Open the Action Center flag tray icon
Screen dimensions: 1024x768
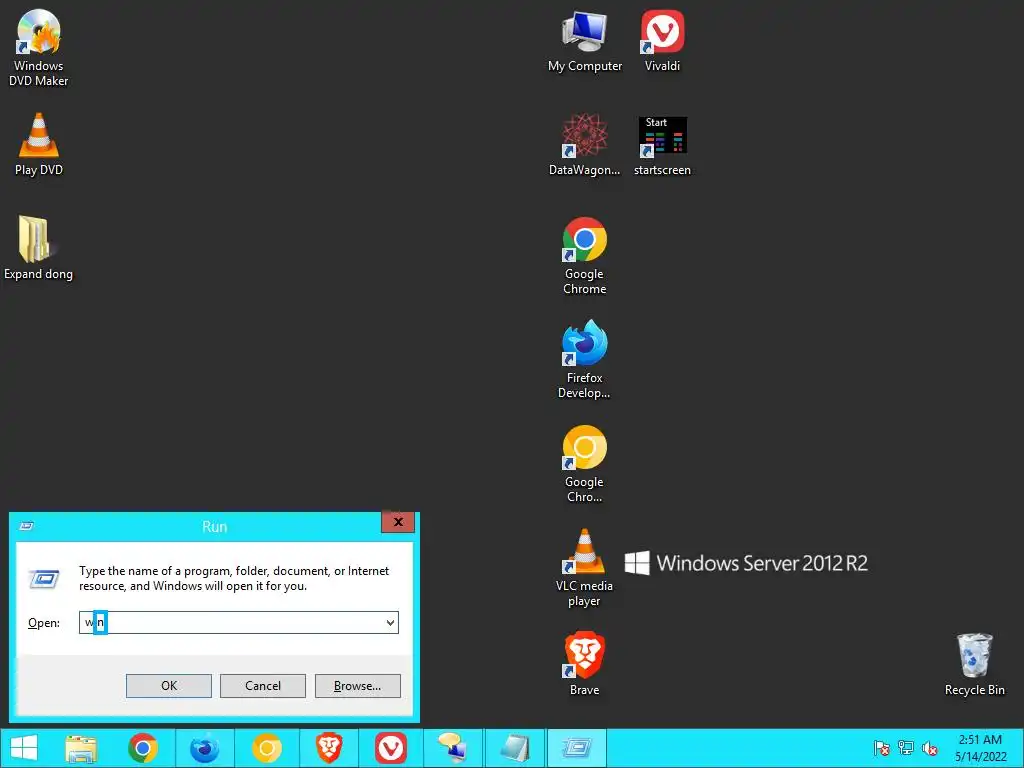[x=882, y=748]
